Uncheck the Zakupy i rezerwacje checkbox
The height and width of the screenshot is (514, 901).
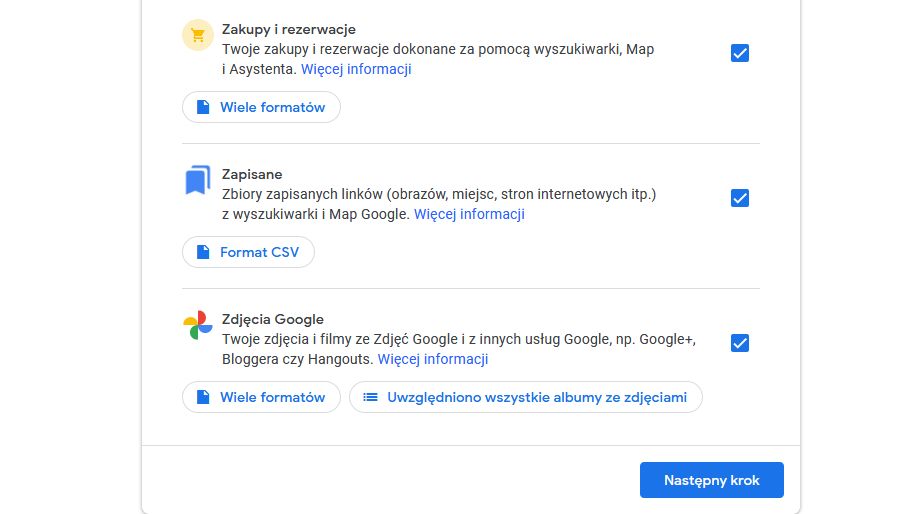(740, 53)
